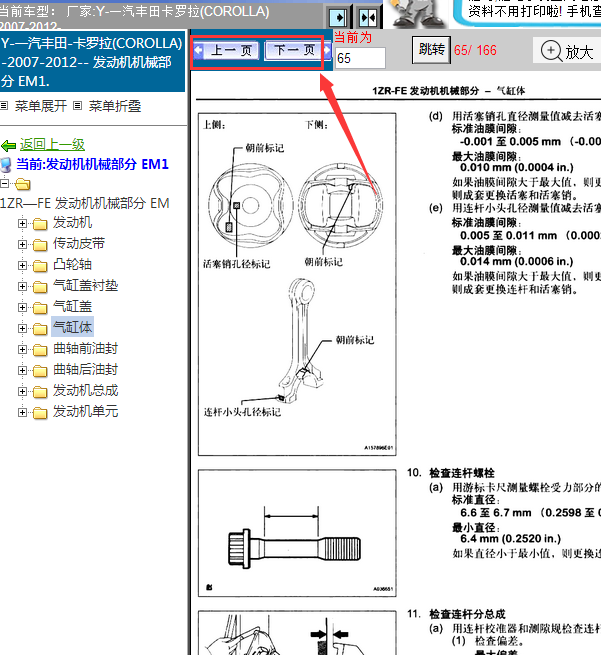Click the 11. 检查连杆分总成 heading
This screenshot has width=601, height=655.
tap(456, 614)
